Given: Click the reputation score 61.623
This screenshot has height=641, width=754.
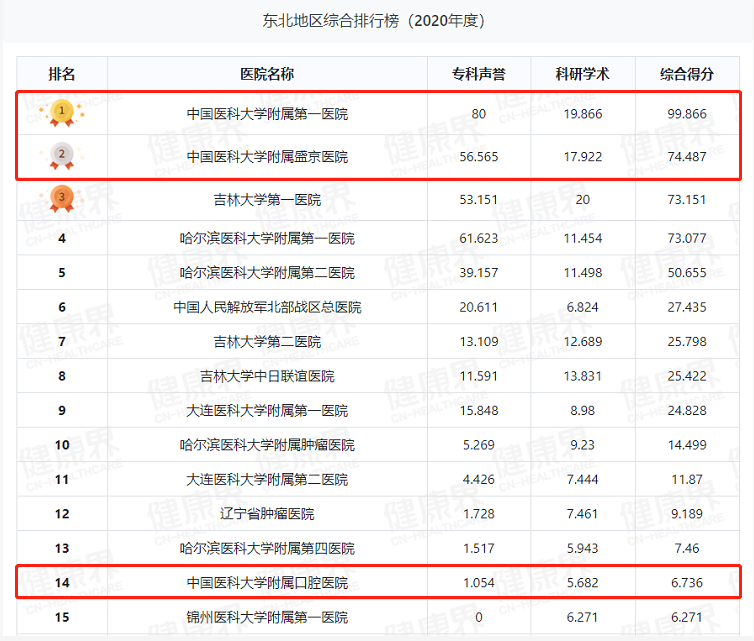Looking at the screenshot, I should (x=478, y=238).
